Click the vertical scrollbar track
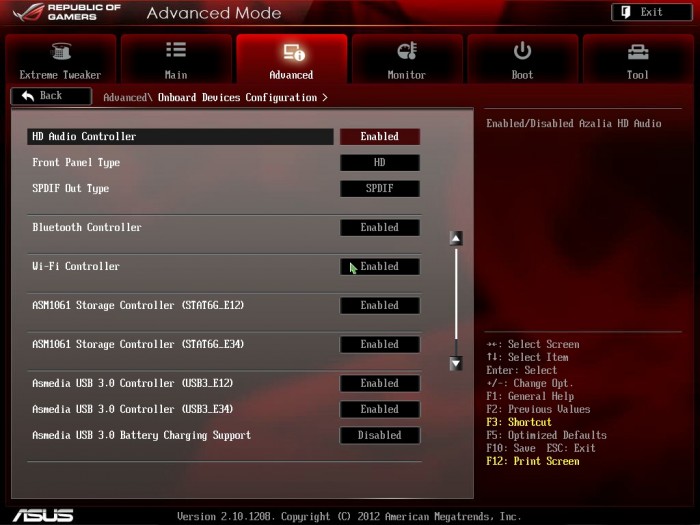700x525 pixels. click(456, 300)
